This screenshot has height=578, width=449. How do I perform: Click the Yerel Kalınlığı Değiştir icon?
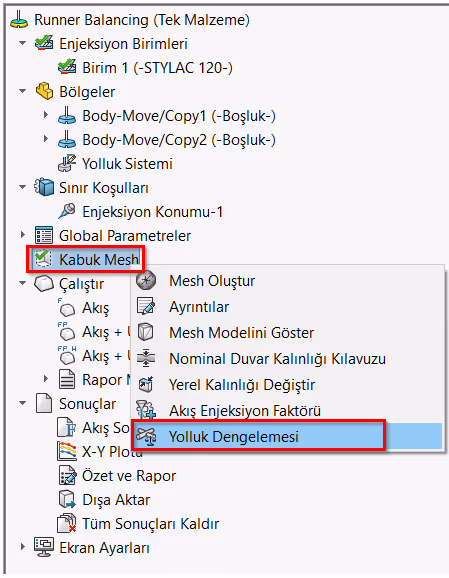146,384
